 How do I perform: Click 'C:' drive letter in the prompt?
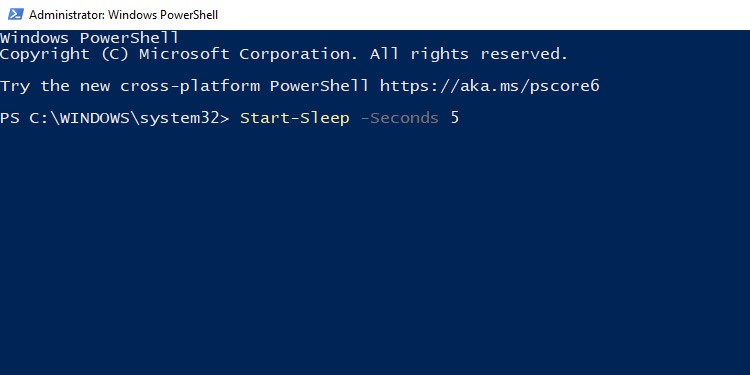click(x=39, y=118)
